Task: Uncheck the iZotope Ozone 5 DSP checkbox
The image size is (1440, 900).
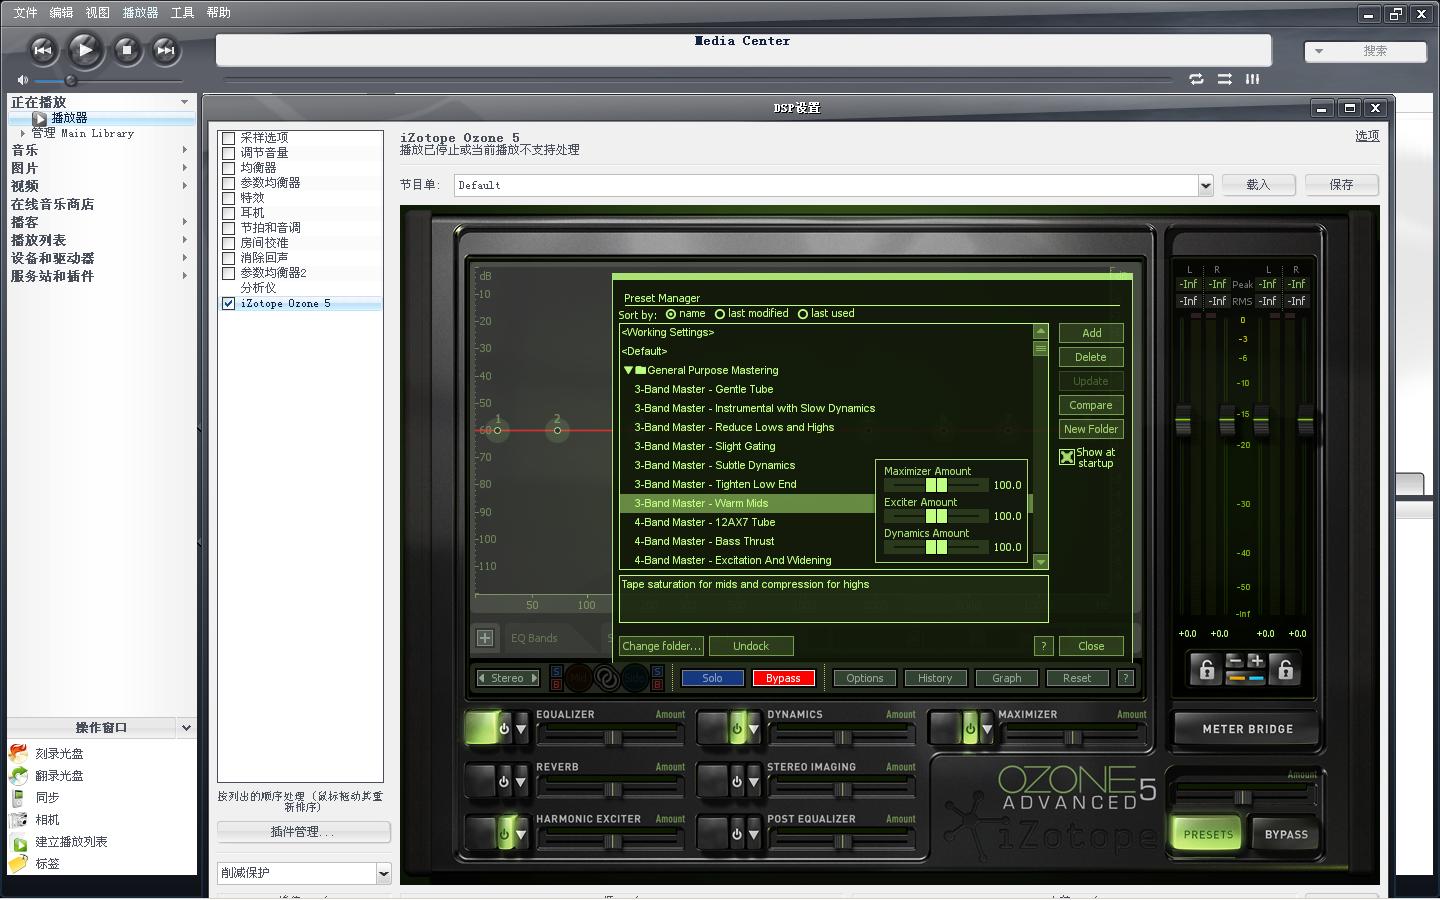Action: click(228, 303)
